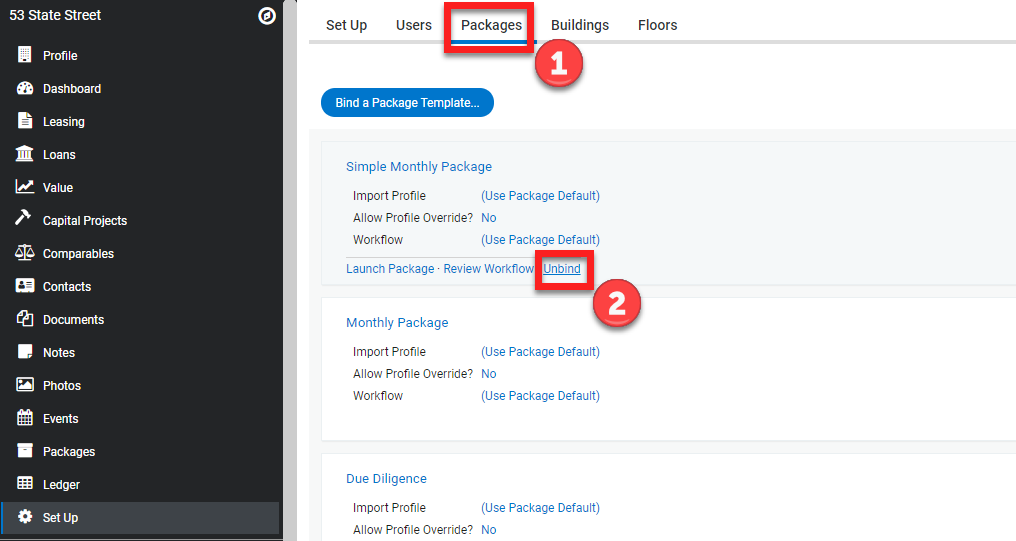Edit Workflow value for Simple Monthly Package
Viewport: 1016px width, 541px height.
540,240
